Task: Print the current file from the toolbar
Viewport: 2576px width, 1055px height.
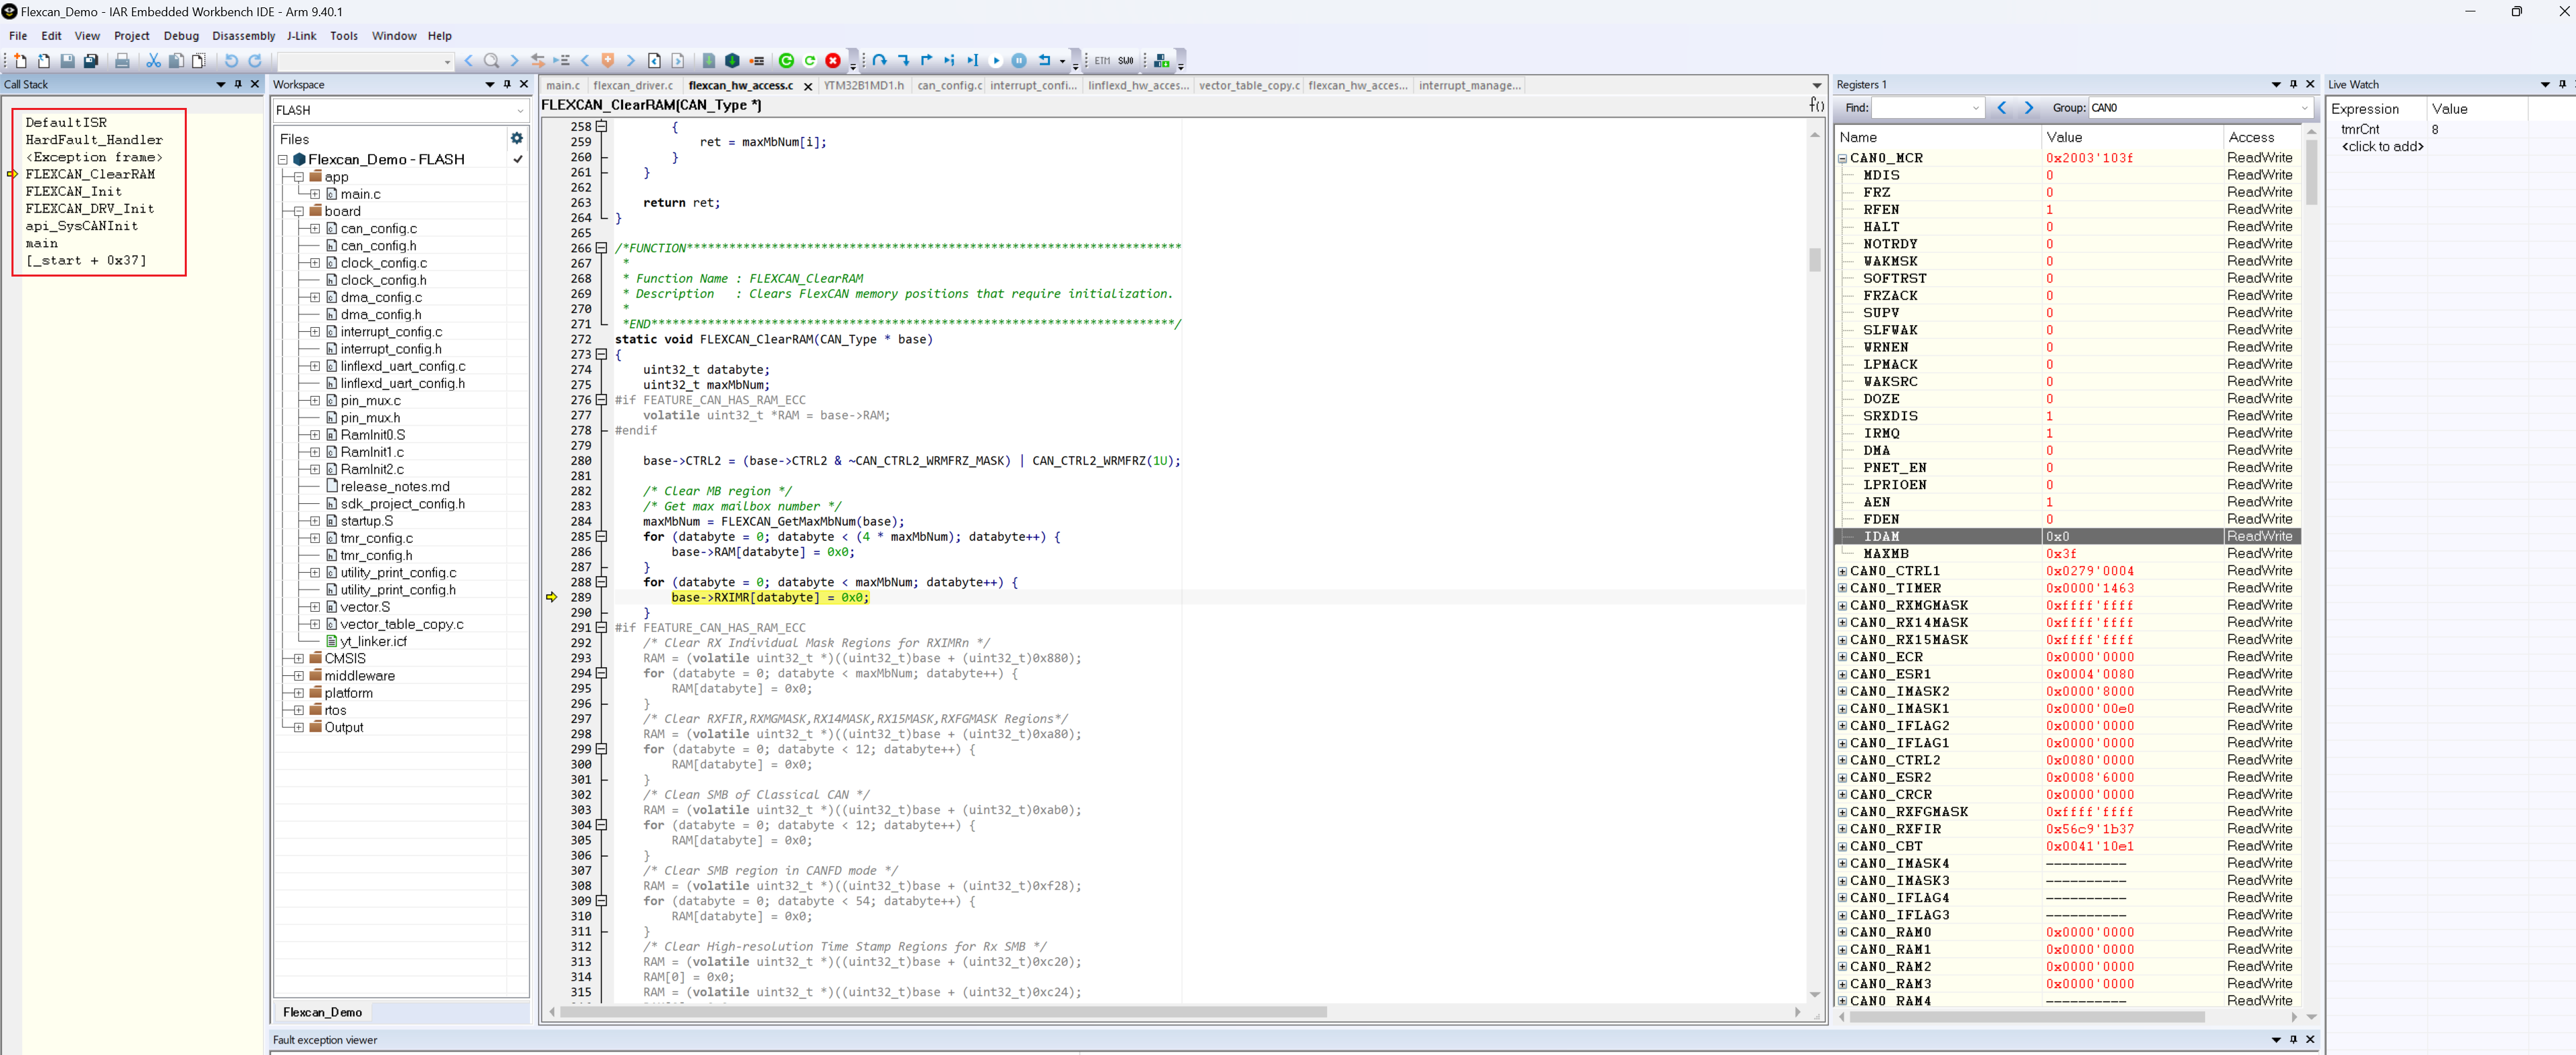Action: (x=122, y=61)
